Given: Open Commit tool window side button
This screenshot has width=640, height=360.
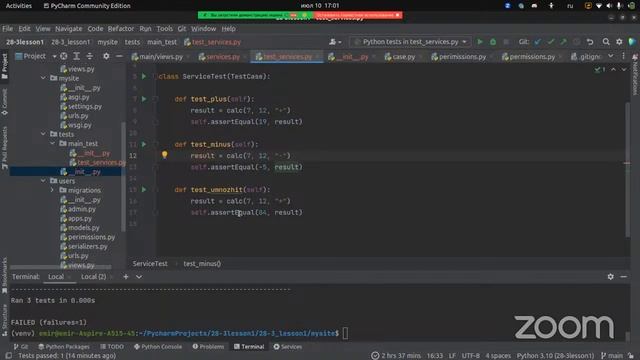Looking at the screenshot, I should [4, 102].
